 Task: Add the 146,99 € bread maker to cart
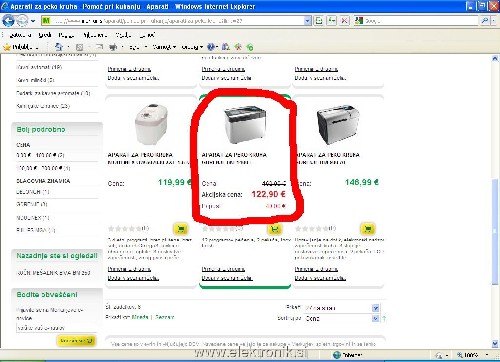click(368, 229)
